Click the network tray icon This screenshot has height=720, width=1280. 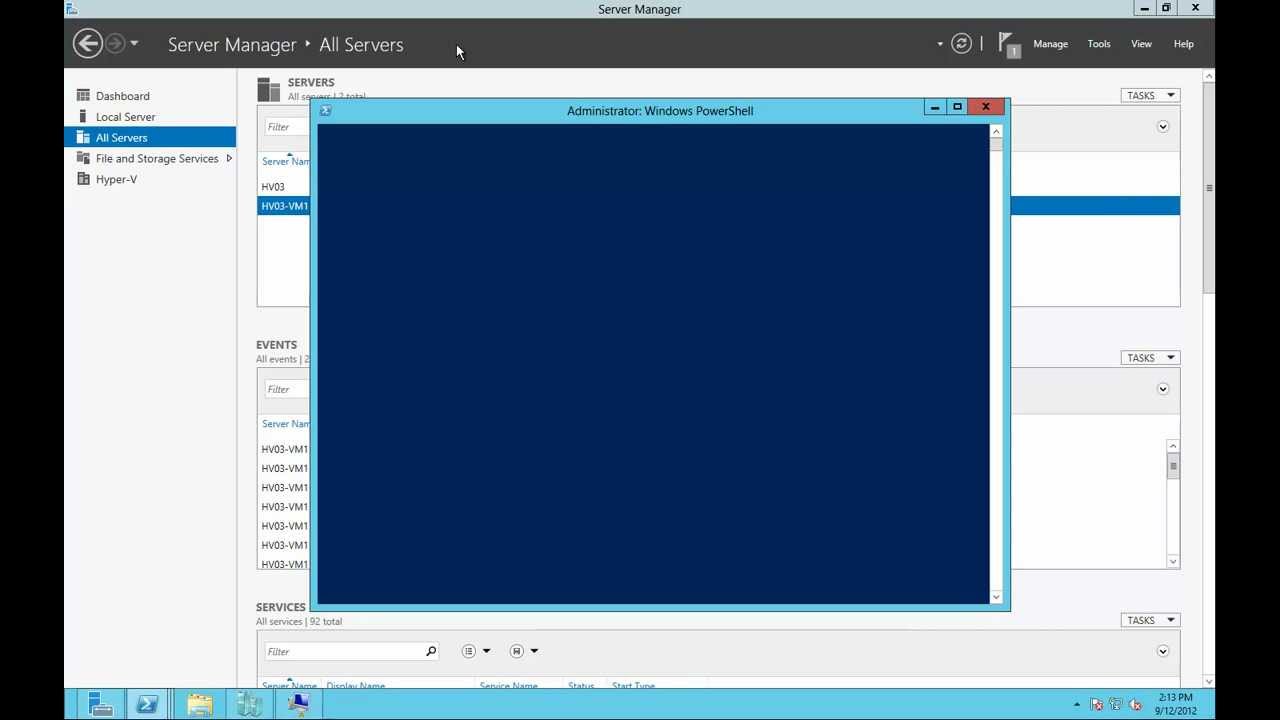1116,704
